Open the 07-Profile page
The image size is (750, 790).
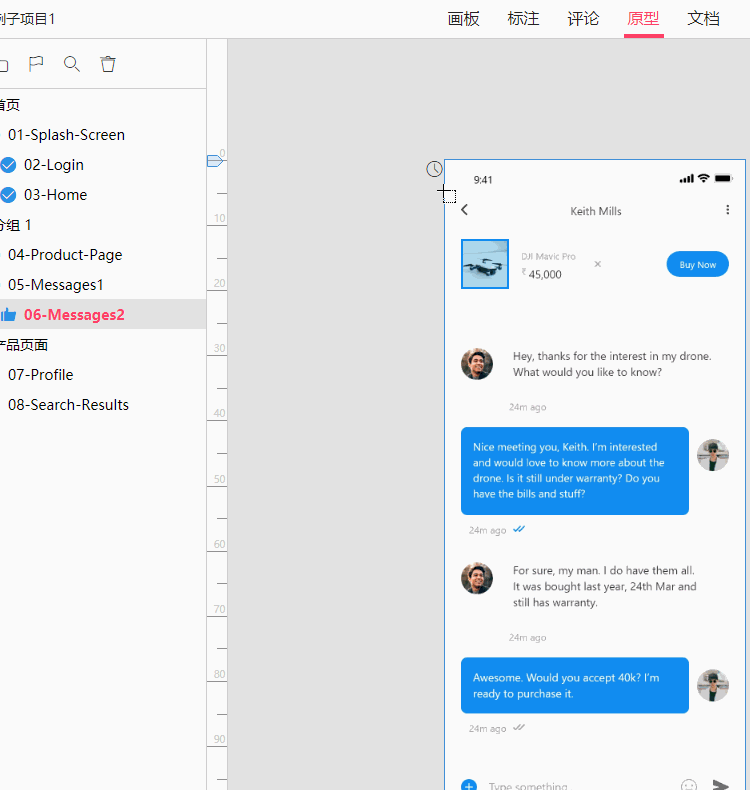(x=40, y=375)
